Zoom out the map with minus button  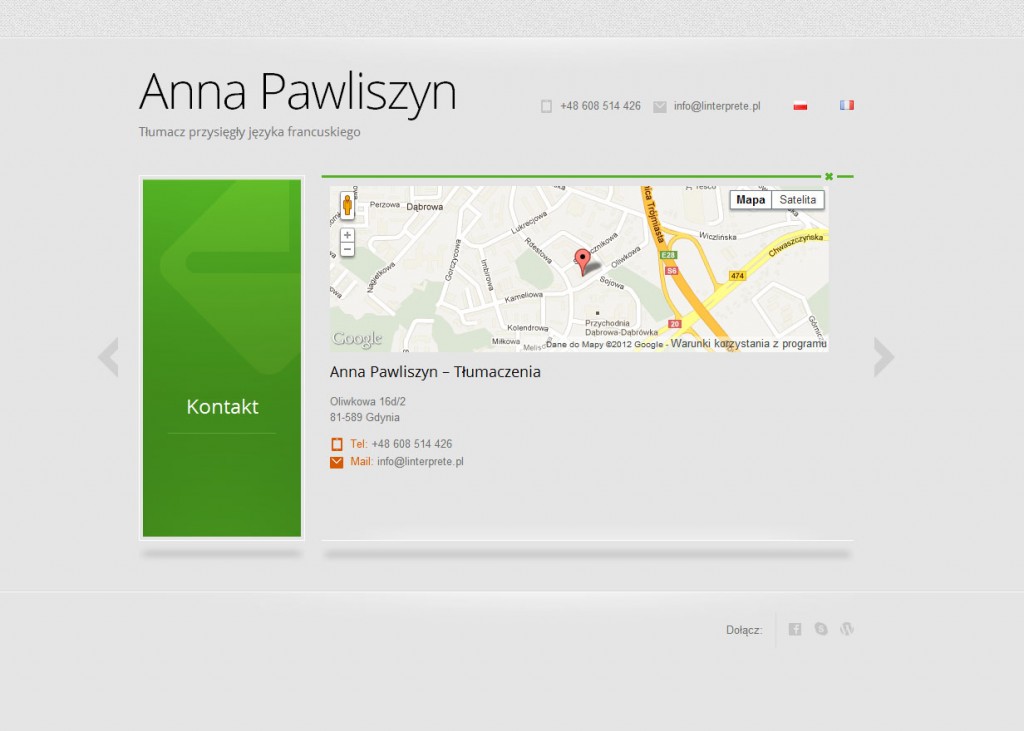pos(347,249)
